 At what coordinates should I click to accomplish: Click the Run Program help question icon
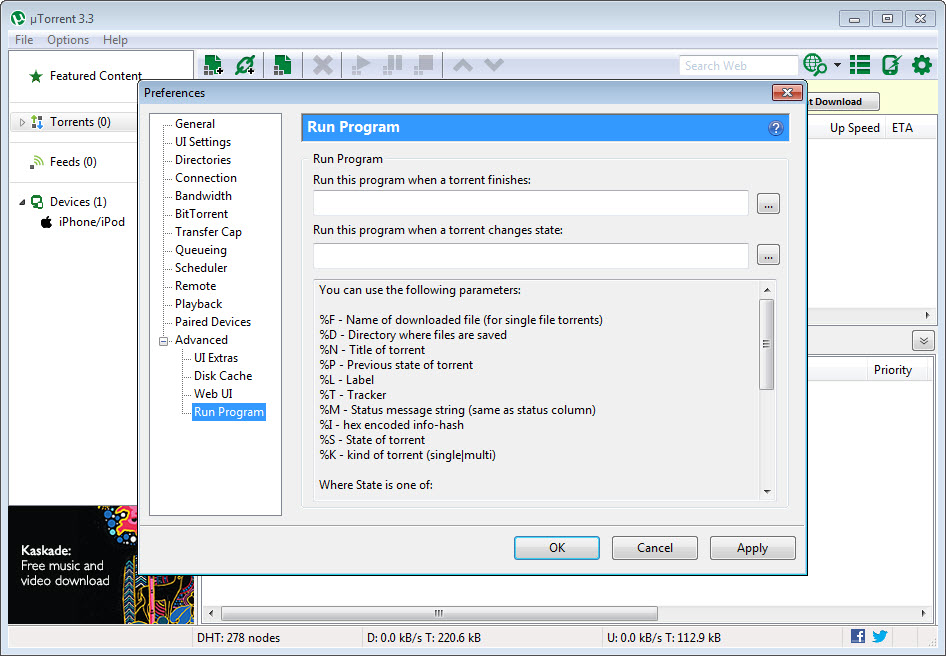tap(776, 128)
